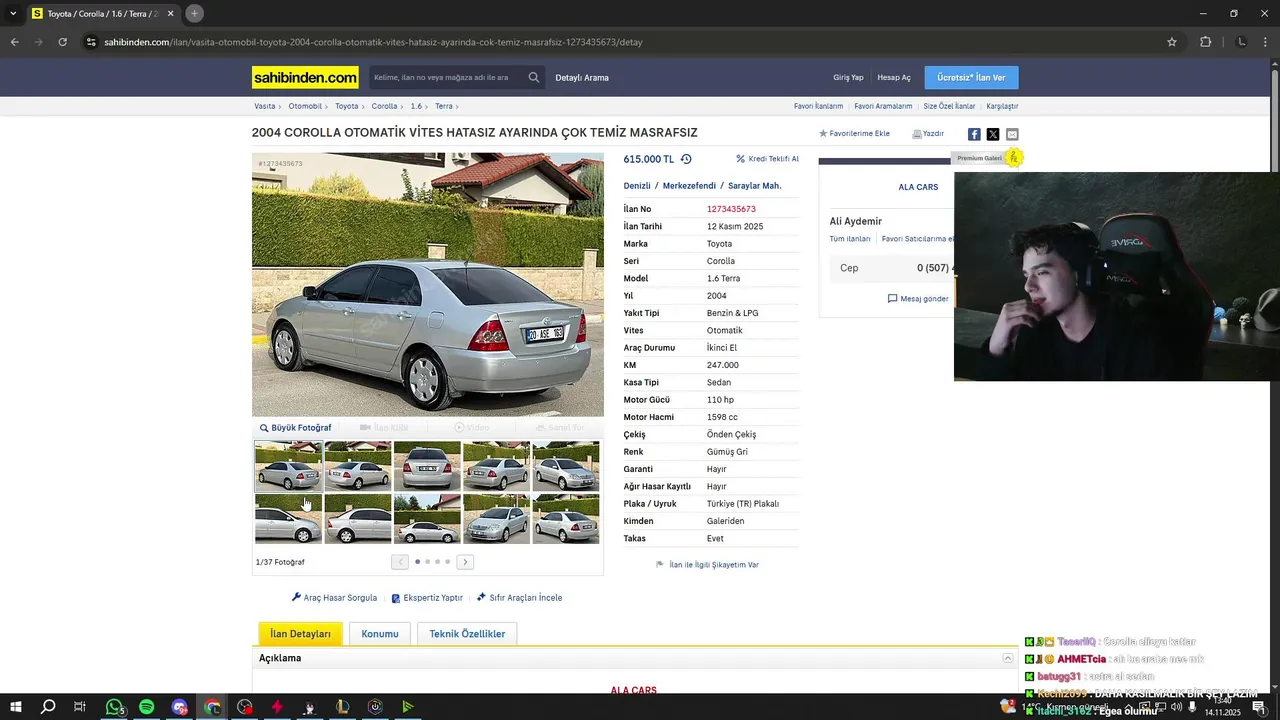1280x720 pixels.
Task: Click the Giriş Yap login link
Action: point(848,77)
